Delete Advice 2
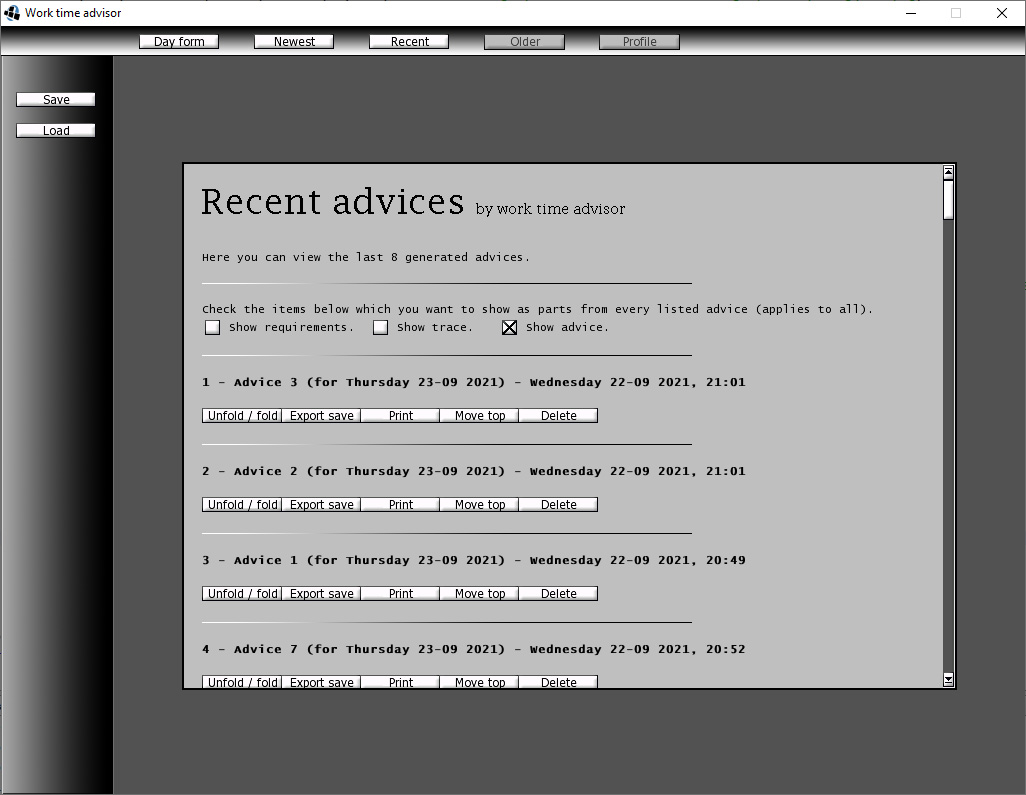Screen dimensions: 1026x795 coord(558,504)
